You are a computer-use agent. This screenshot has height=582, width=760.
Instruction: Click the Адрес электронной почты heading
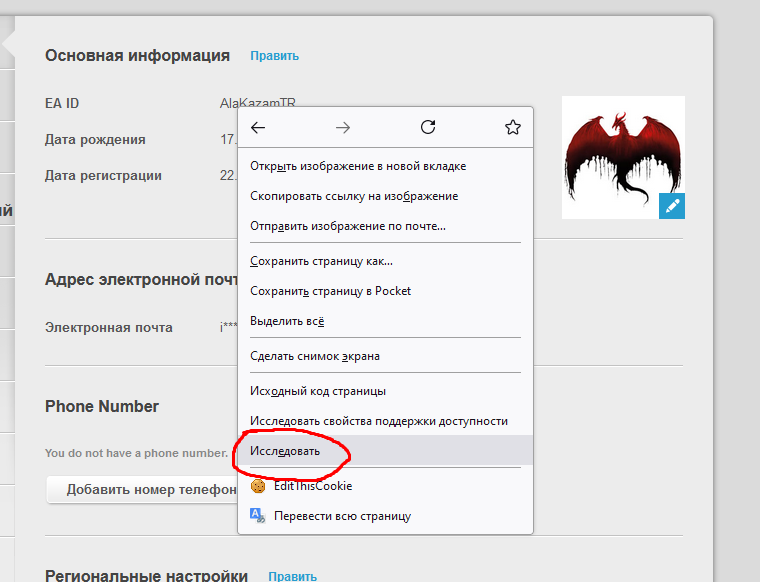coord(142,280)
